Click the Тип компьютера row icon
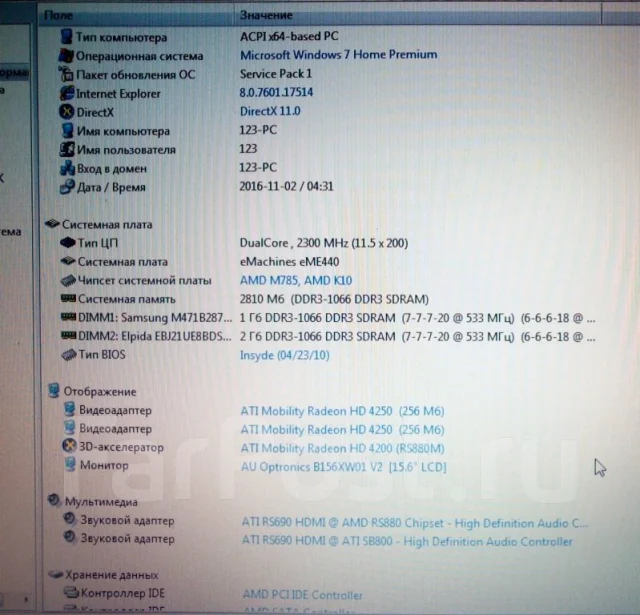The height and width of the screenshot is (615, 640). pos(66,36)
